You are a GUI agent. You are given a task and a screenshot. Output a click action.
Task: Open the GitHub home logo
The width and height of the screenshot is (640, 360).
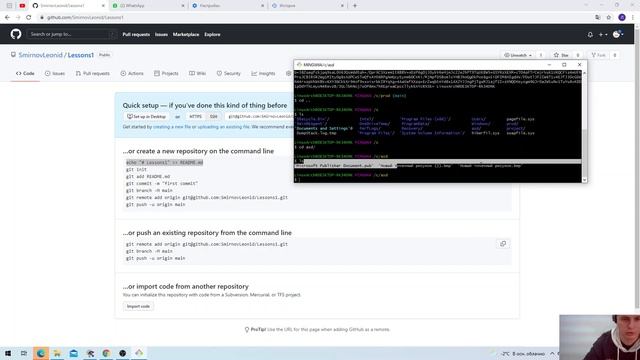(16, 34)
